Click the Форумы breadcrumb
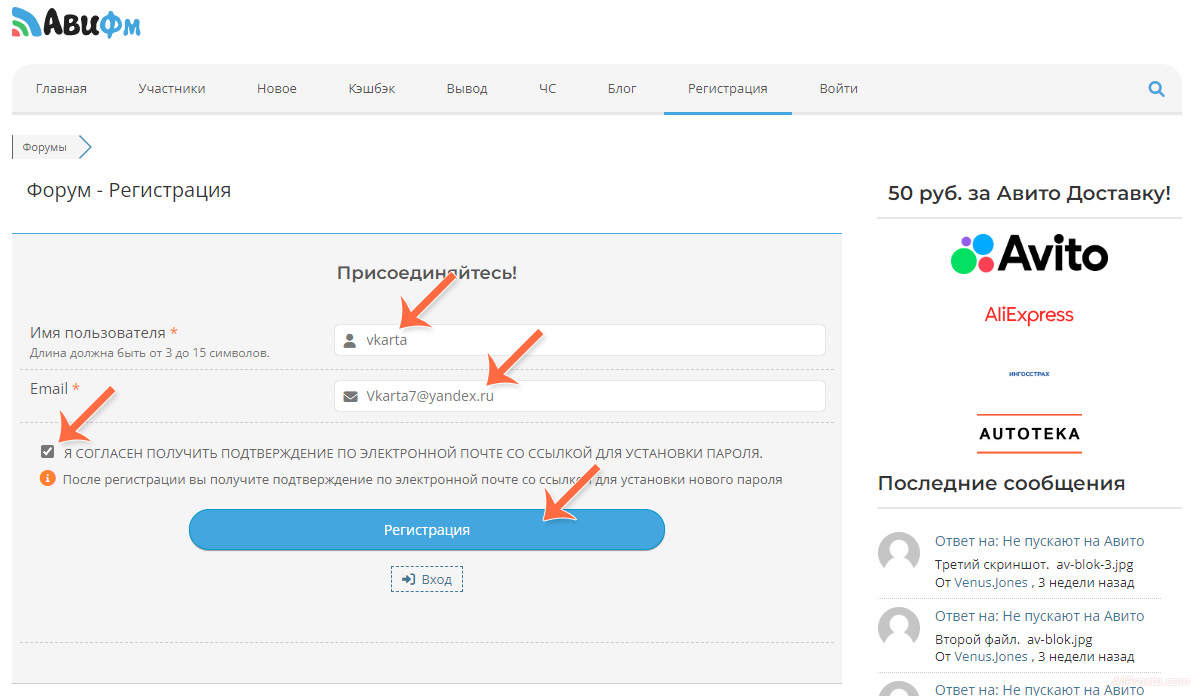This screenshot has width=1200, height=696. pos(45,147)
